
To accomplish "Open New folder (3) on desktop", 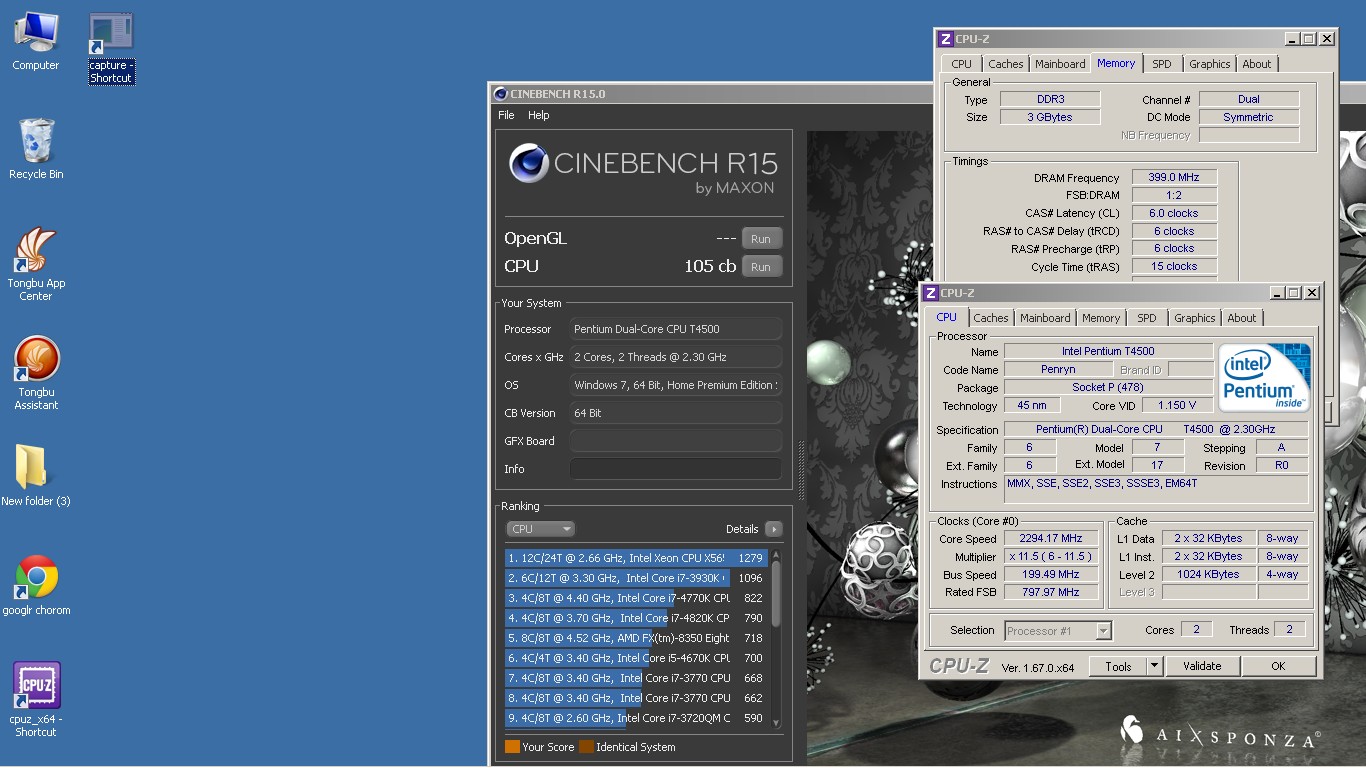I will pyautogui.click(x=36, y=476).
